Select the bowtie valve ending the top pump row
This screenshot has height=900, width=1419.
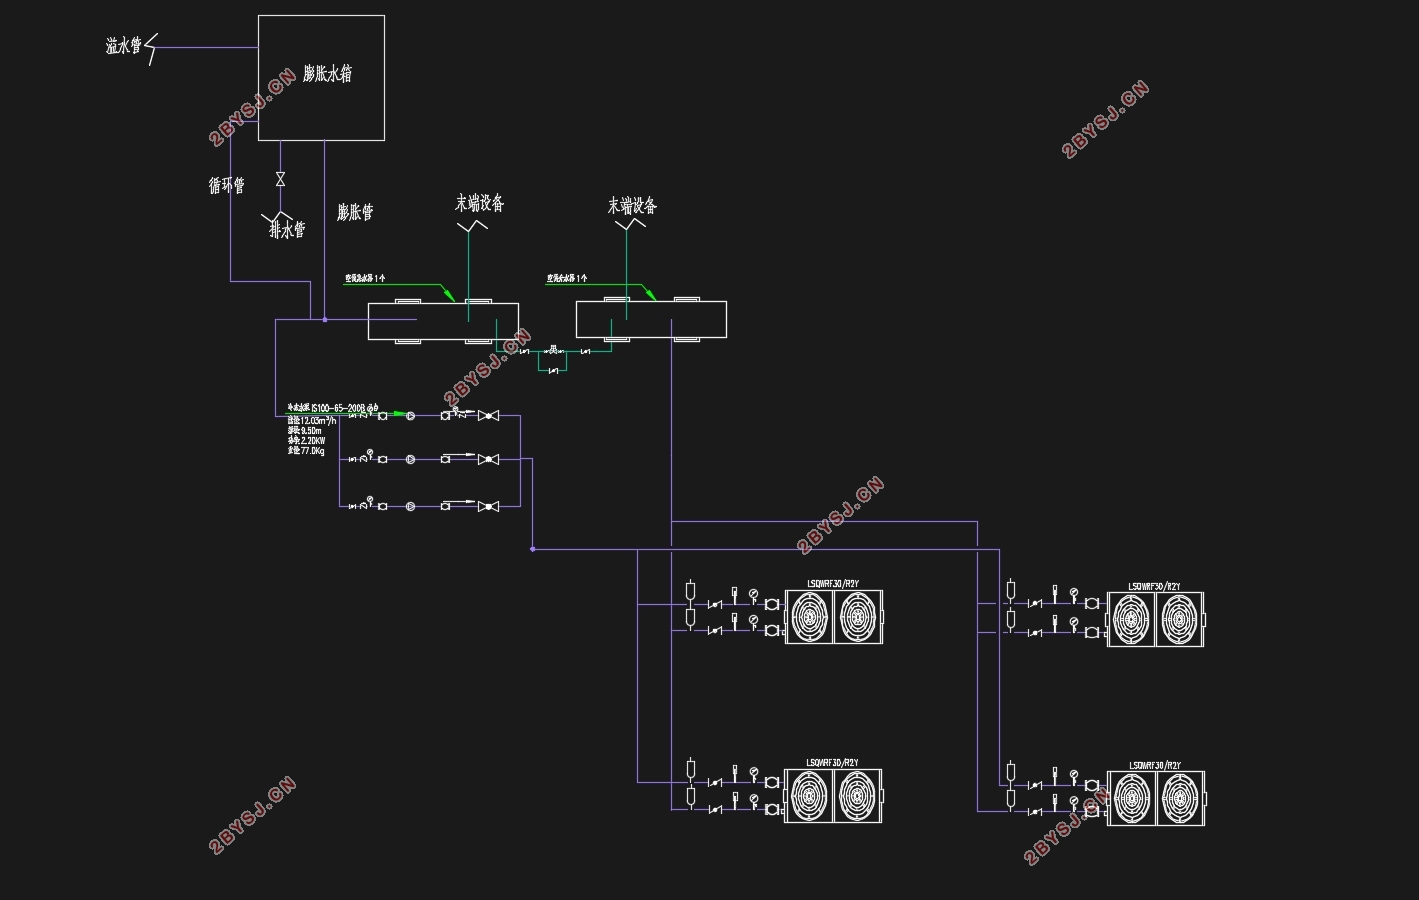pyautogui.click(x=488, y=415)
